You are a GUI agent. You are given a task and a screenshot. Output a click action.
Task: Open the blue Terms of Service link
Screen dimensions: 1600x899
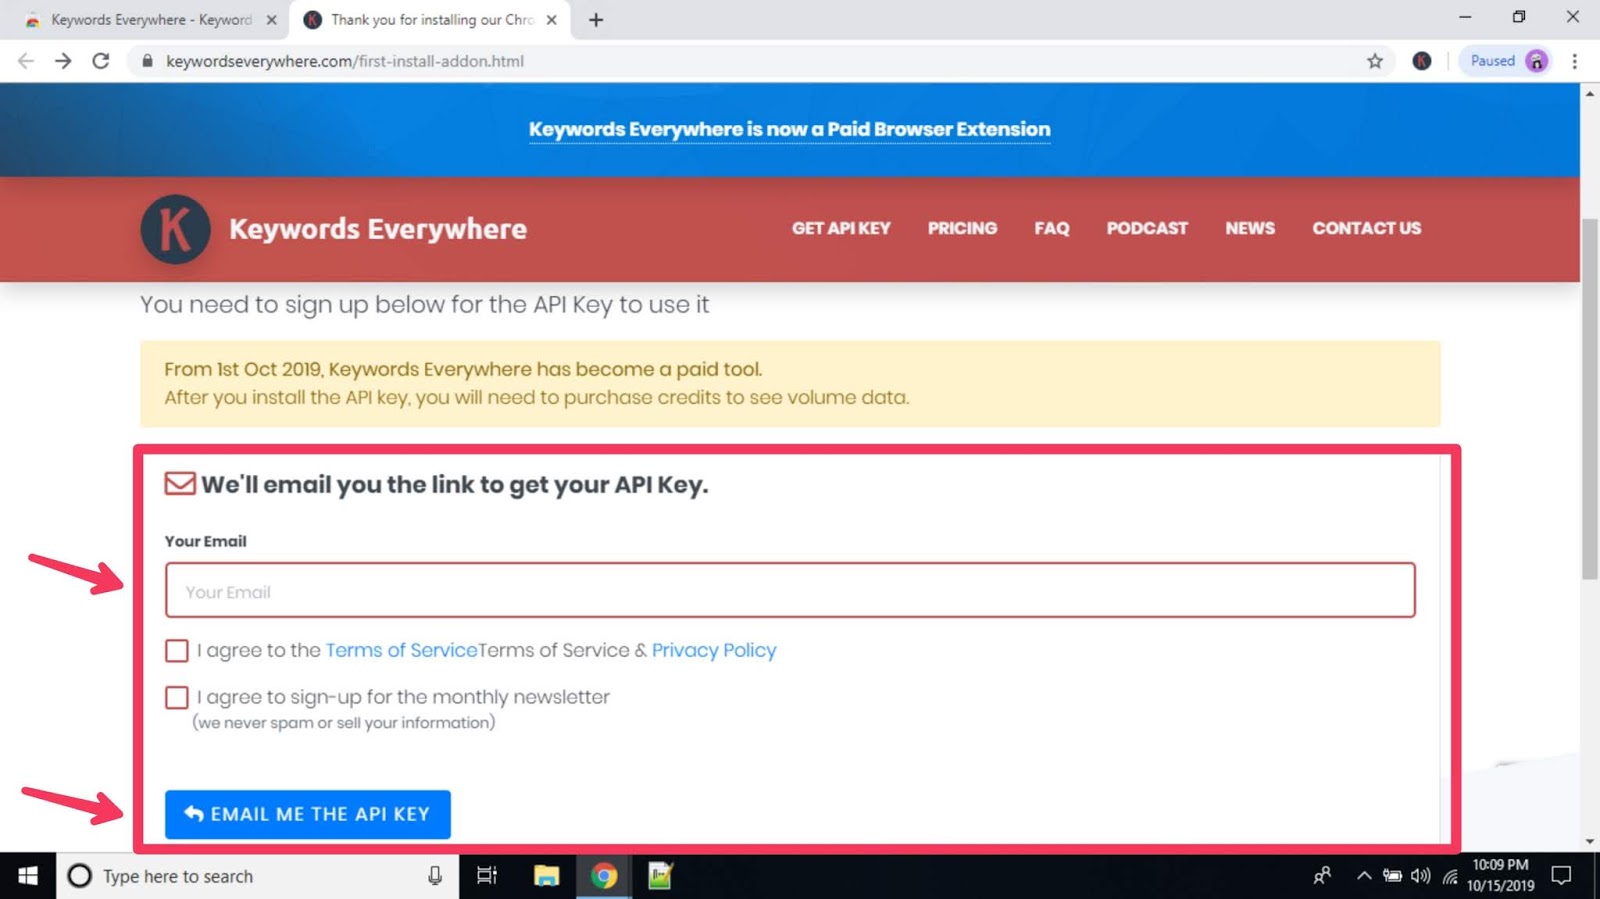[x=401, y=650]
